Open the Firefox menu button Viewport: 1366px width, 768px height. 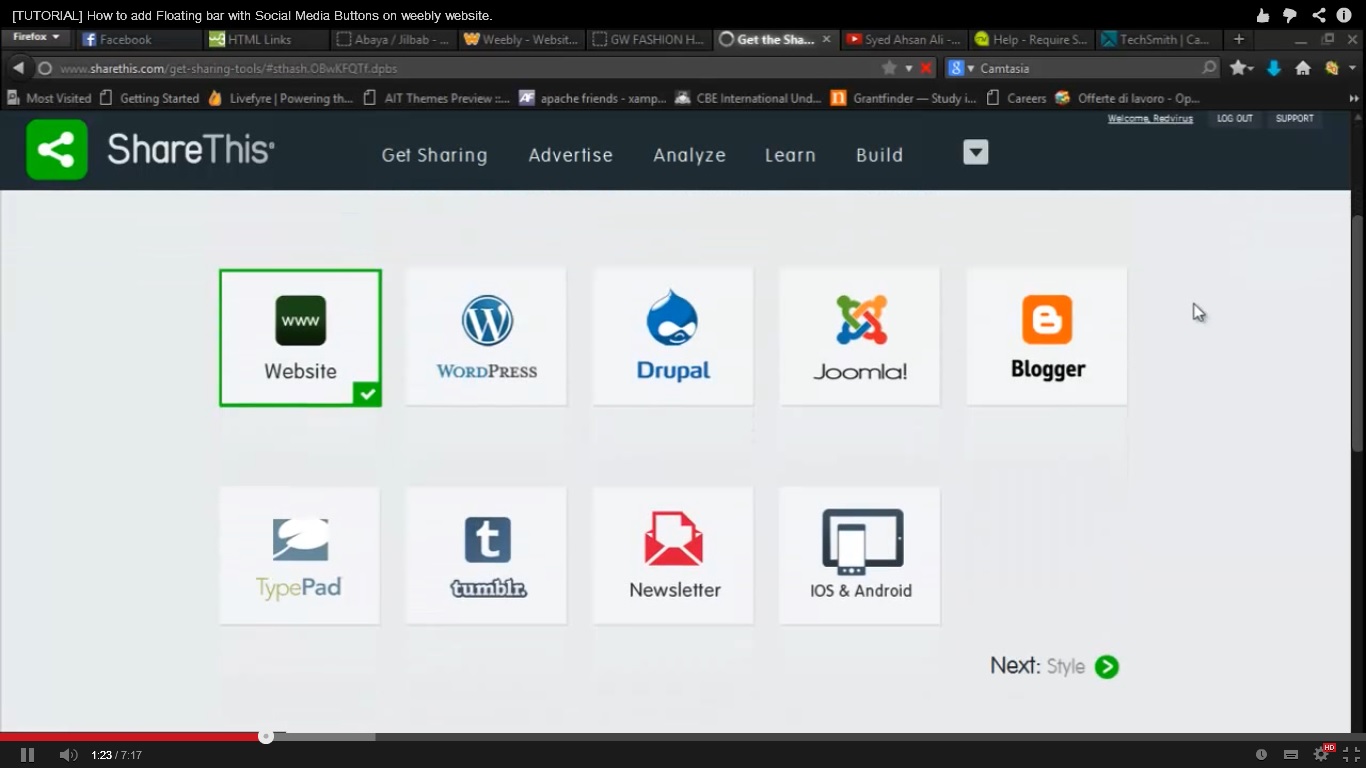(36, 37)
